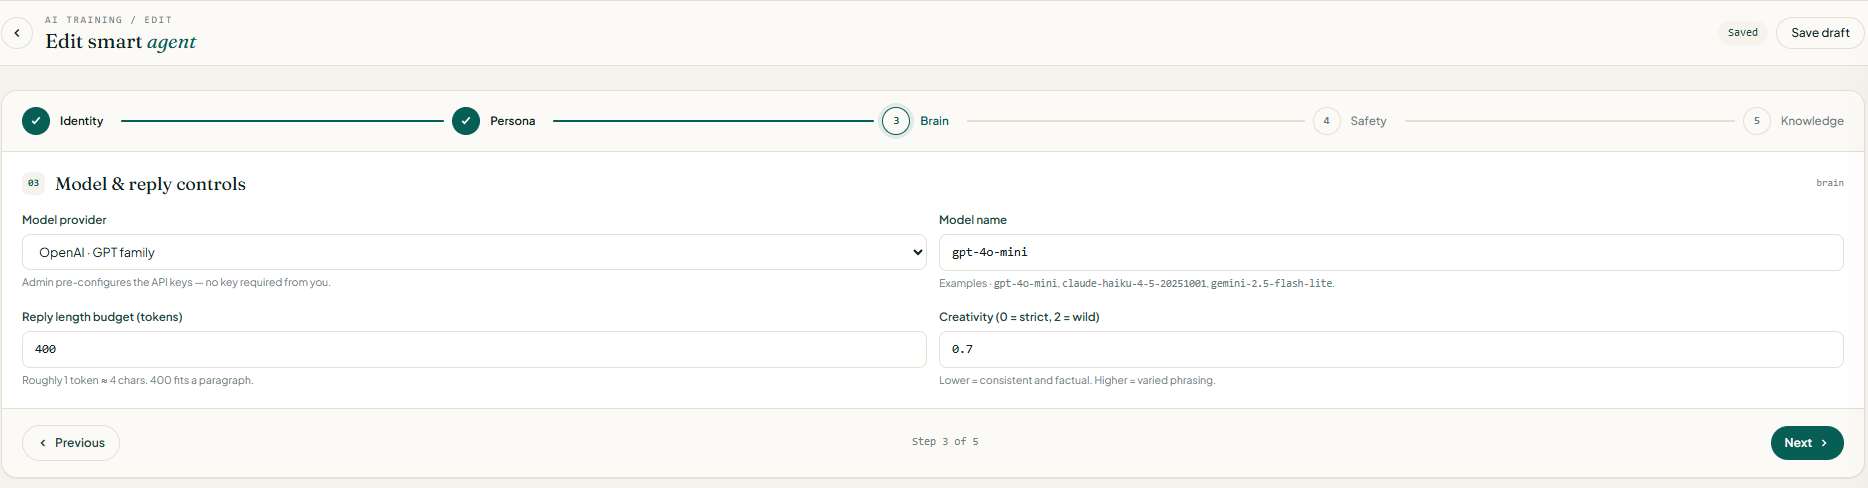Click the 03 section number badge
The image size is (1868, 488).
34,183
